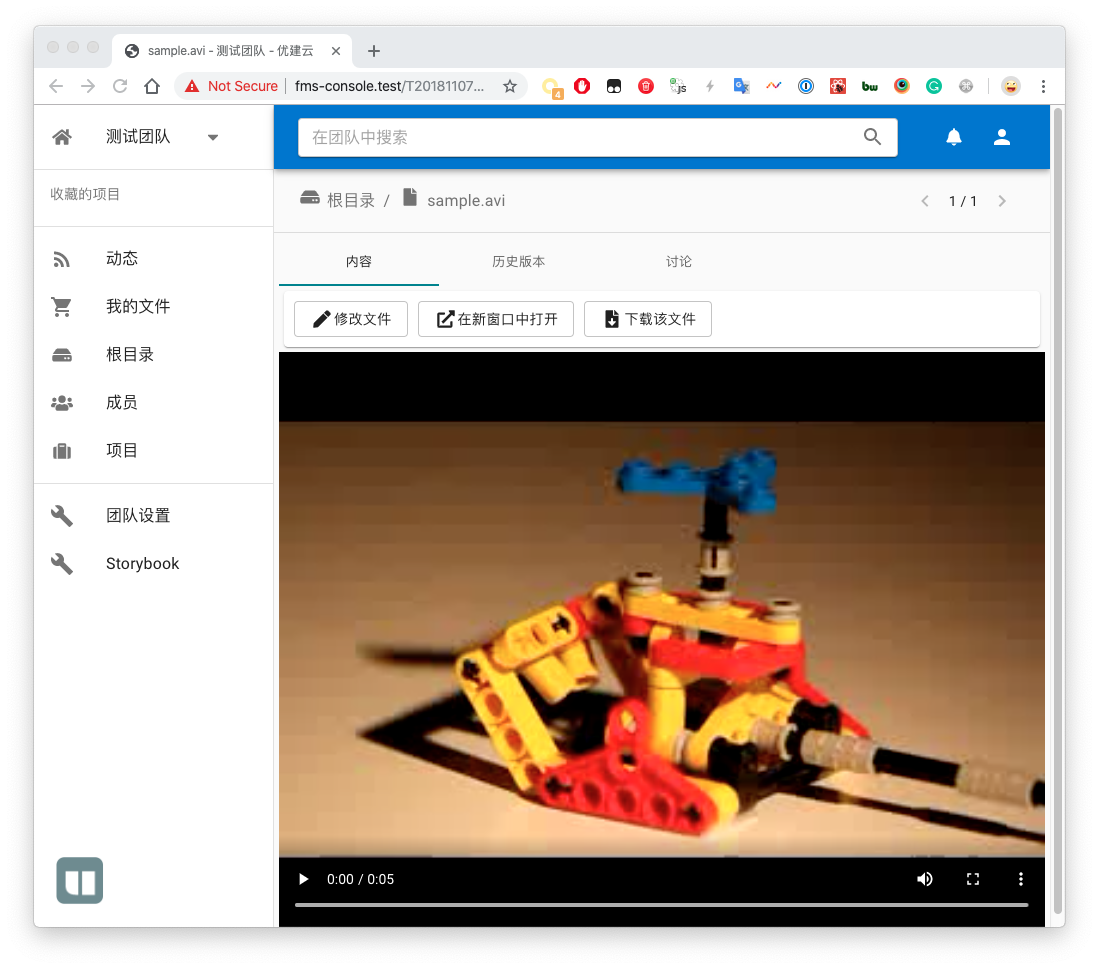The width and height of the screenshot is (1099, 969).
Task: Click the 修改文件 button
Action: [351, 320]
